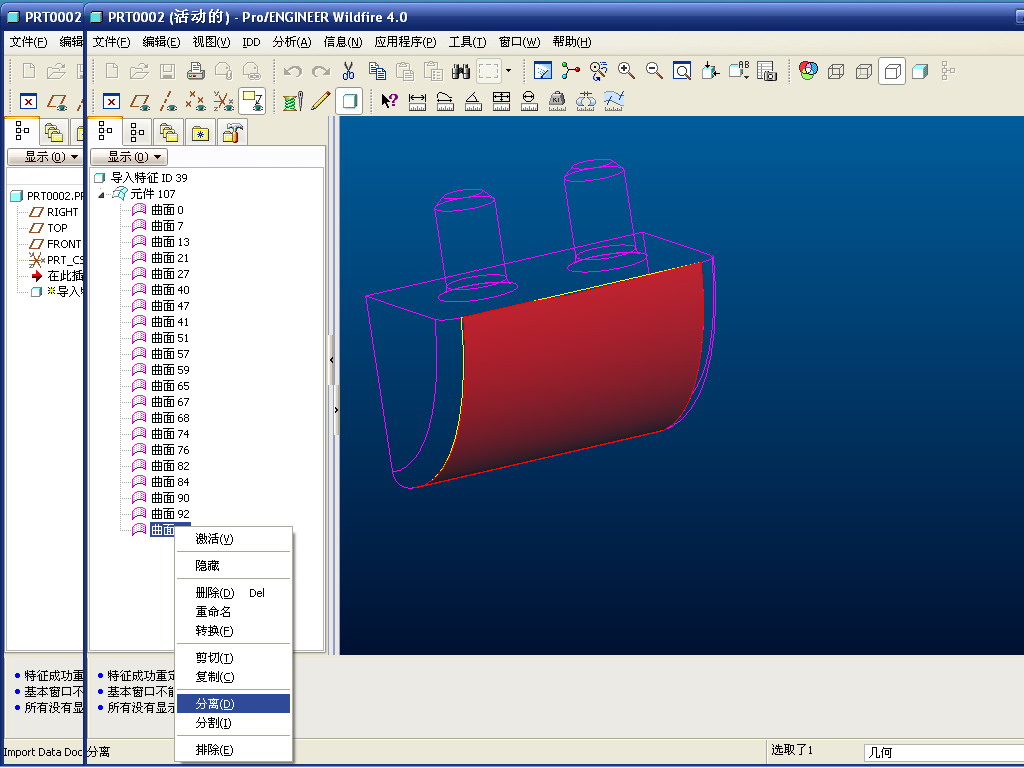The height and width of the screenshot is (768, 1024).
Task: Open the View manager icon
Action: tap(767, 71)
